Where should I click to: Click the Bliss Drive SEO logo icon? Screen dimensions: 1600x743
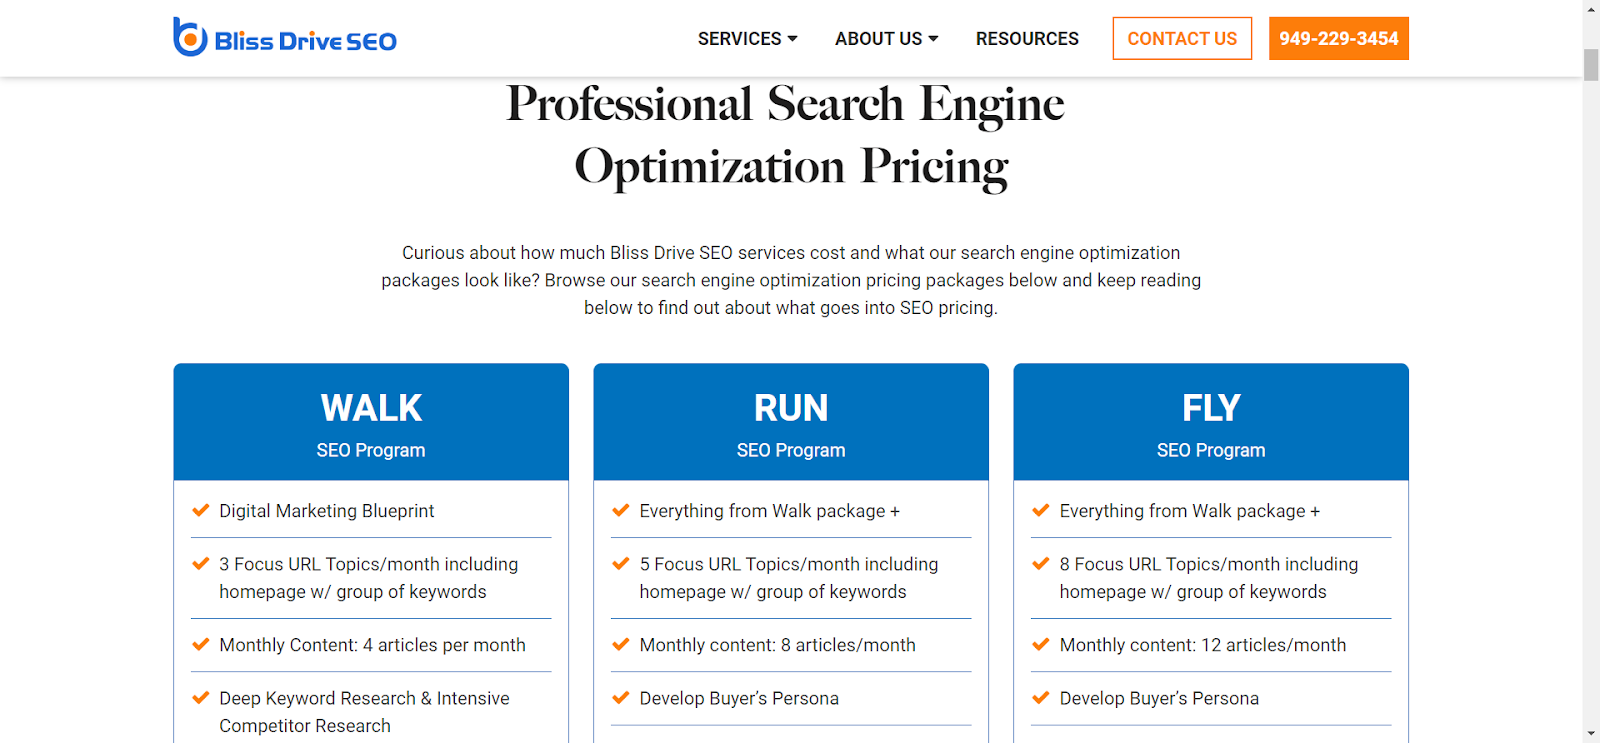tap(189, 38)
